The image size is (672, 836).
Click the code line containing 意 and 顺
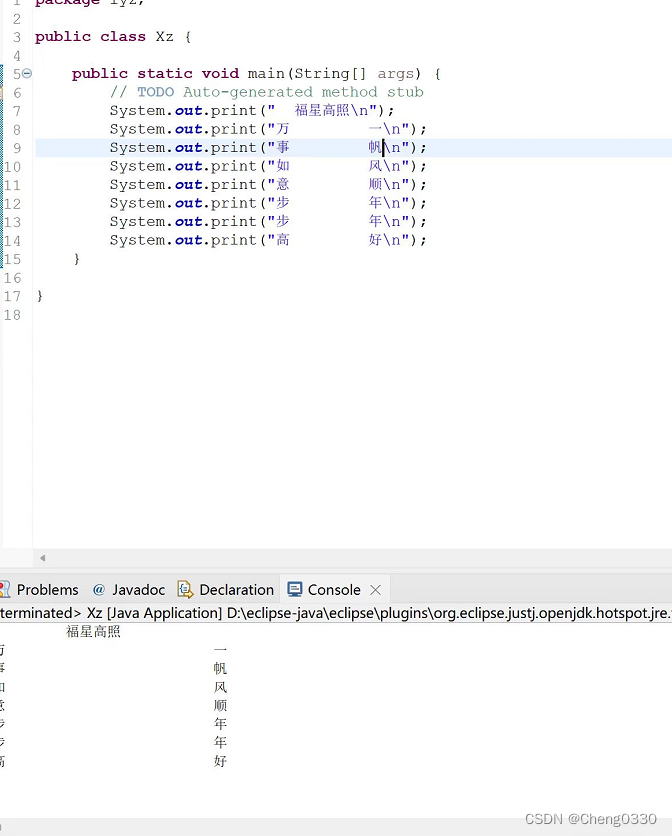pos(268,184)
